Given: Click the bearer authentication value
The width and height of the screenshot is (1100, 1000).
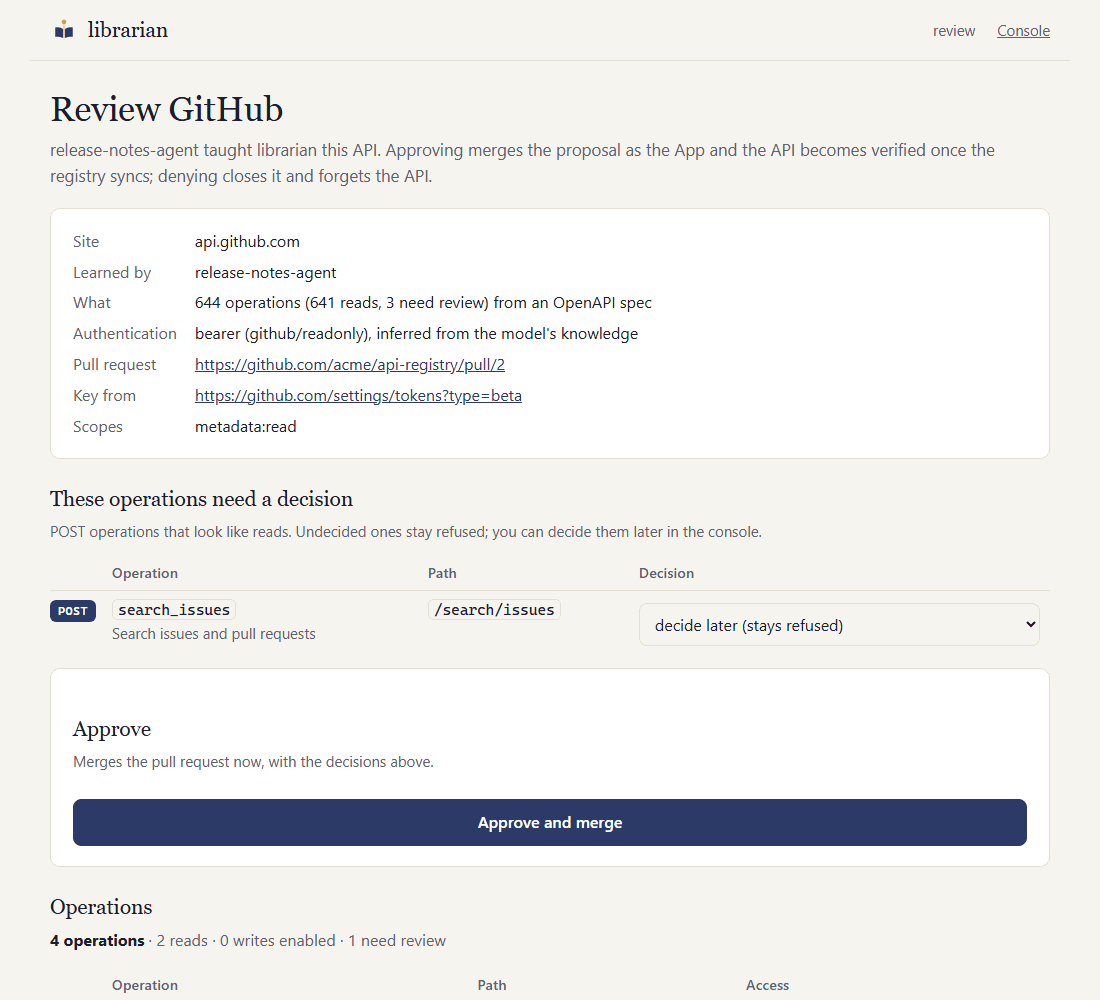Looking at the screenshot, I should [416, 333].
